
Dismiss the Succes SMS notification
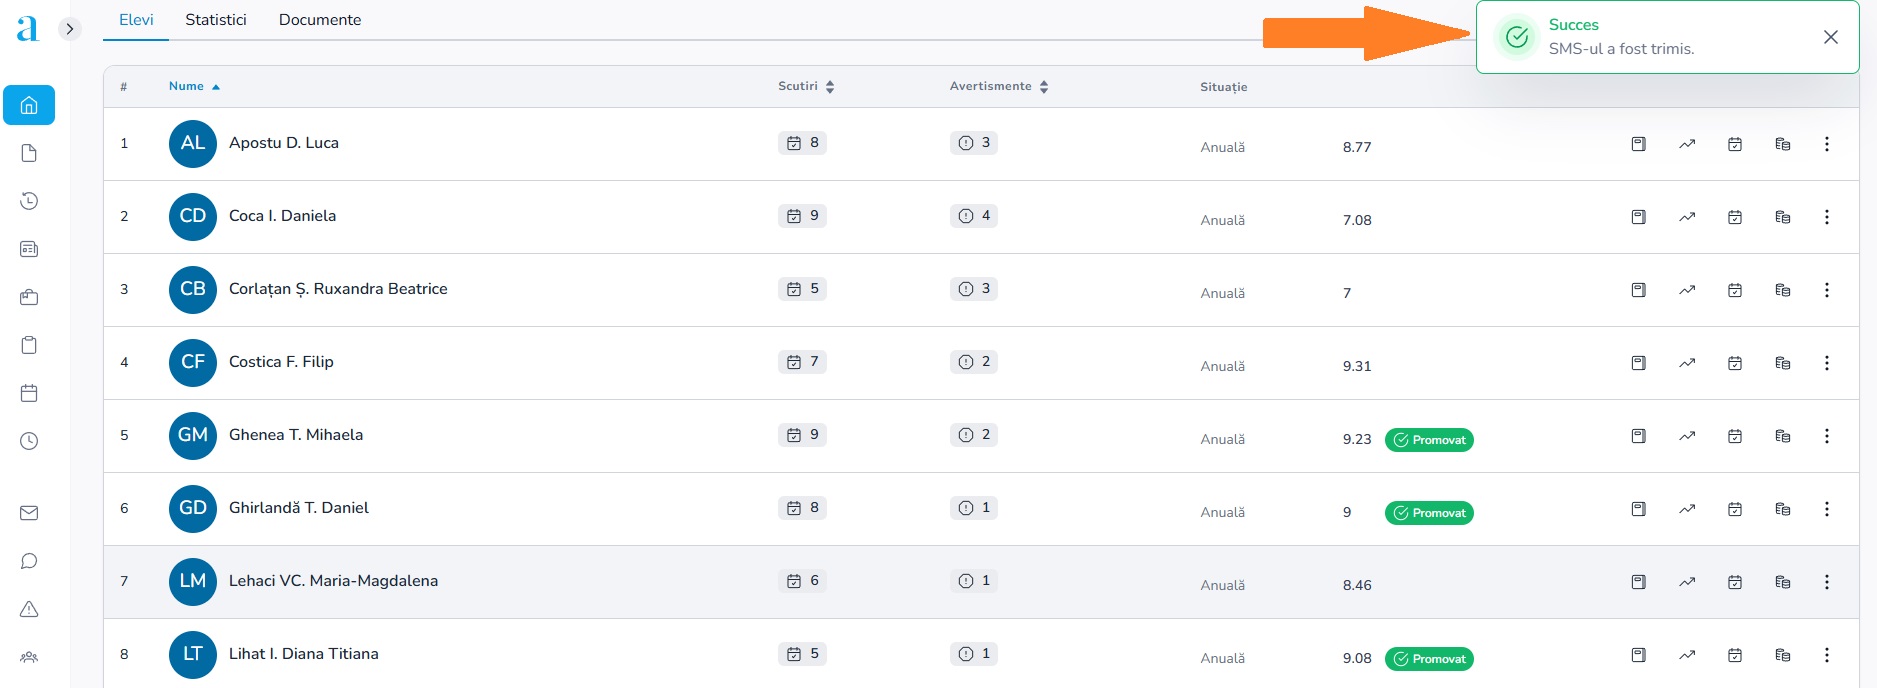pyautogui.click(x=1830, y=37)
